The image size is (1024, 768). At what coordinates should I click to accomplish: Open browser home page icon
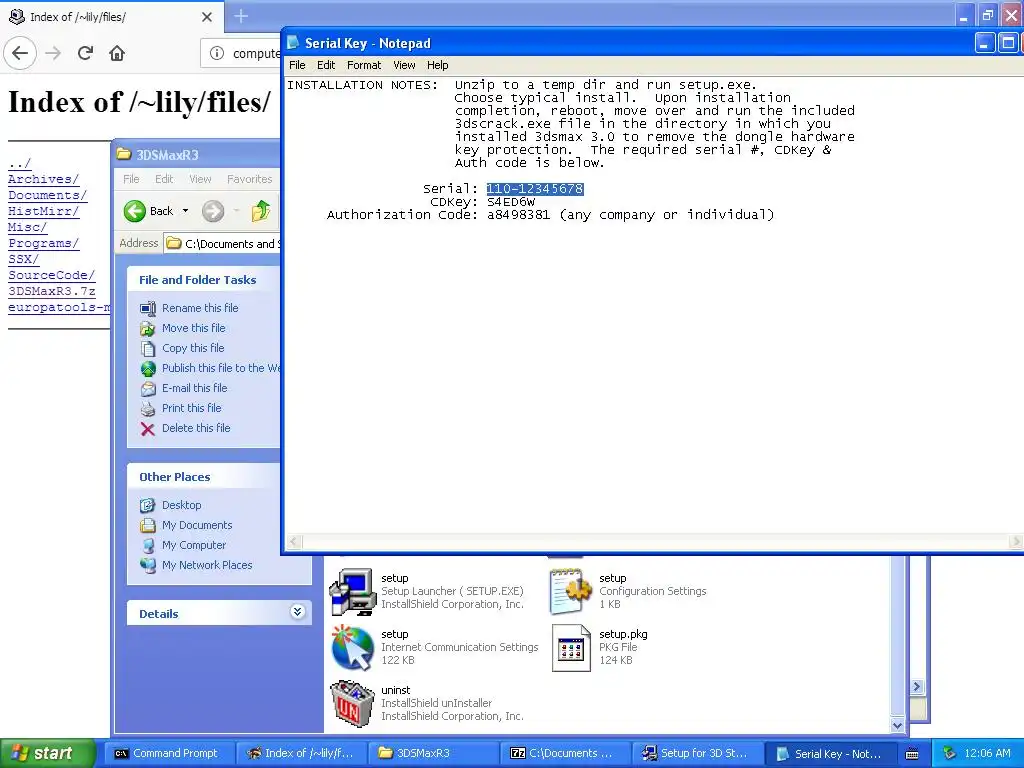[117, 53]
